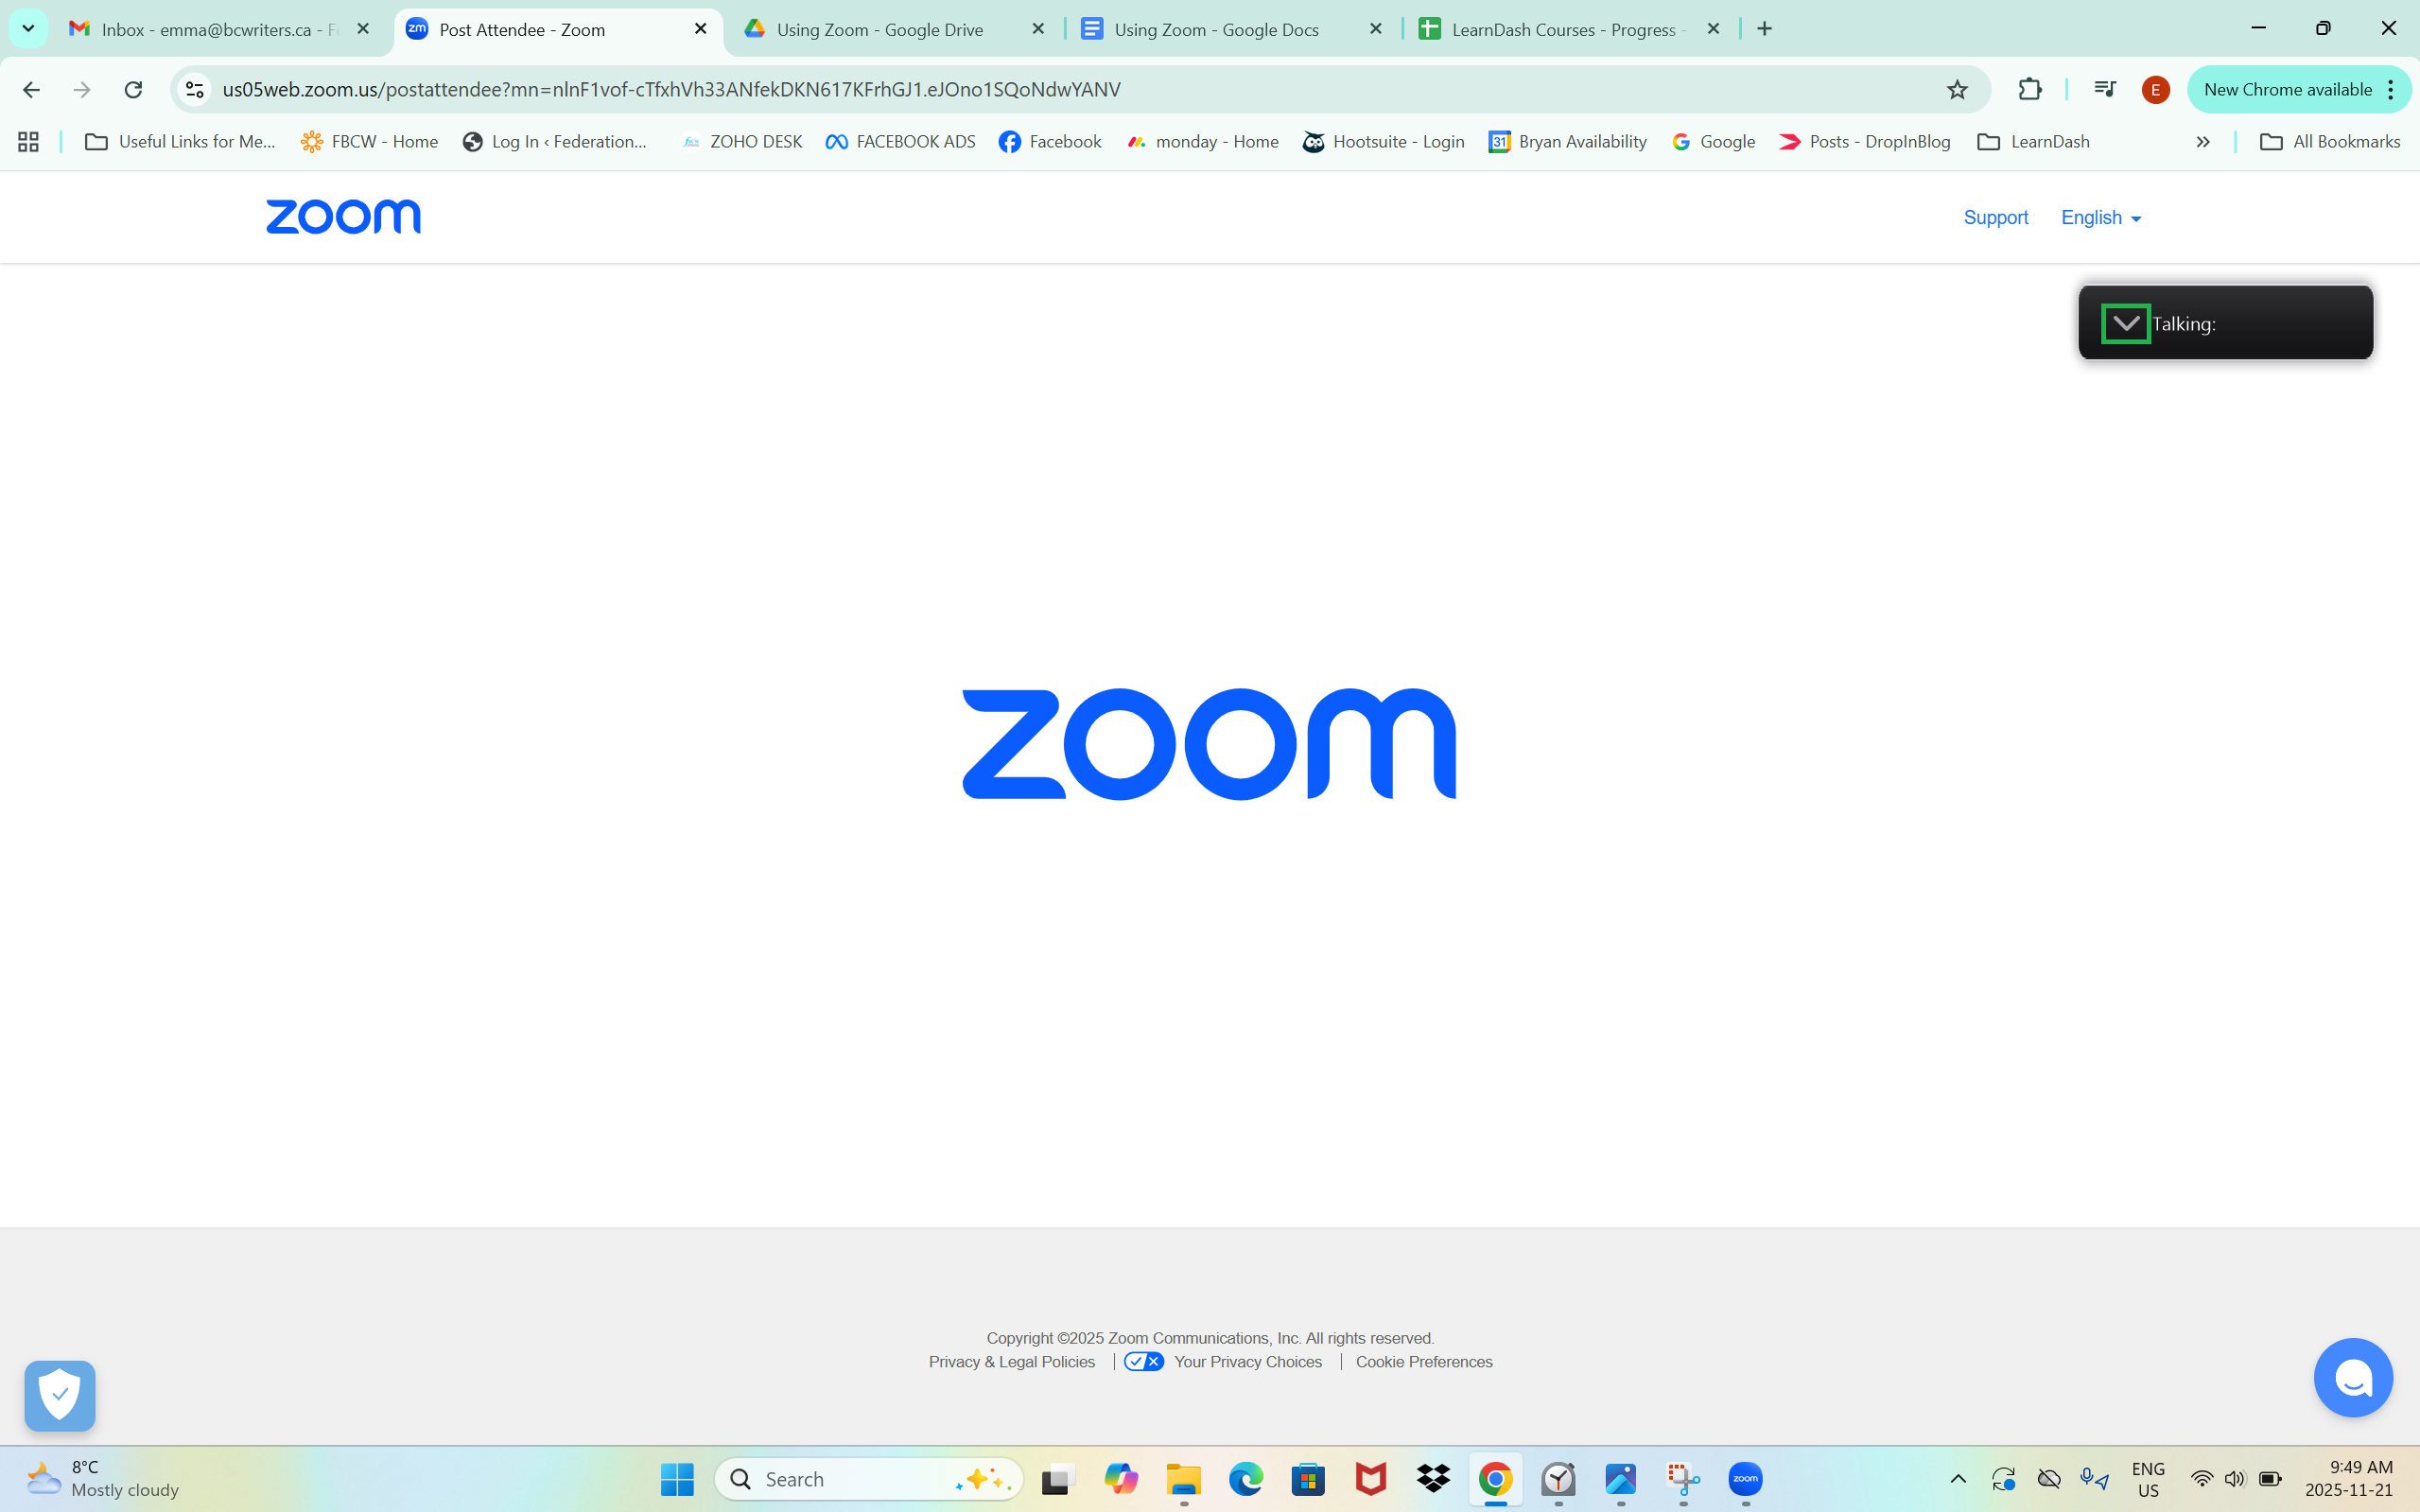Click the taskbar Search box
Image resolution: width=2420 pixels, height=1512 pixels.
869,1479
